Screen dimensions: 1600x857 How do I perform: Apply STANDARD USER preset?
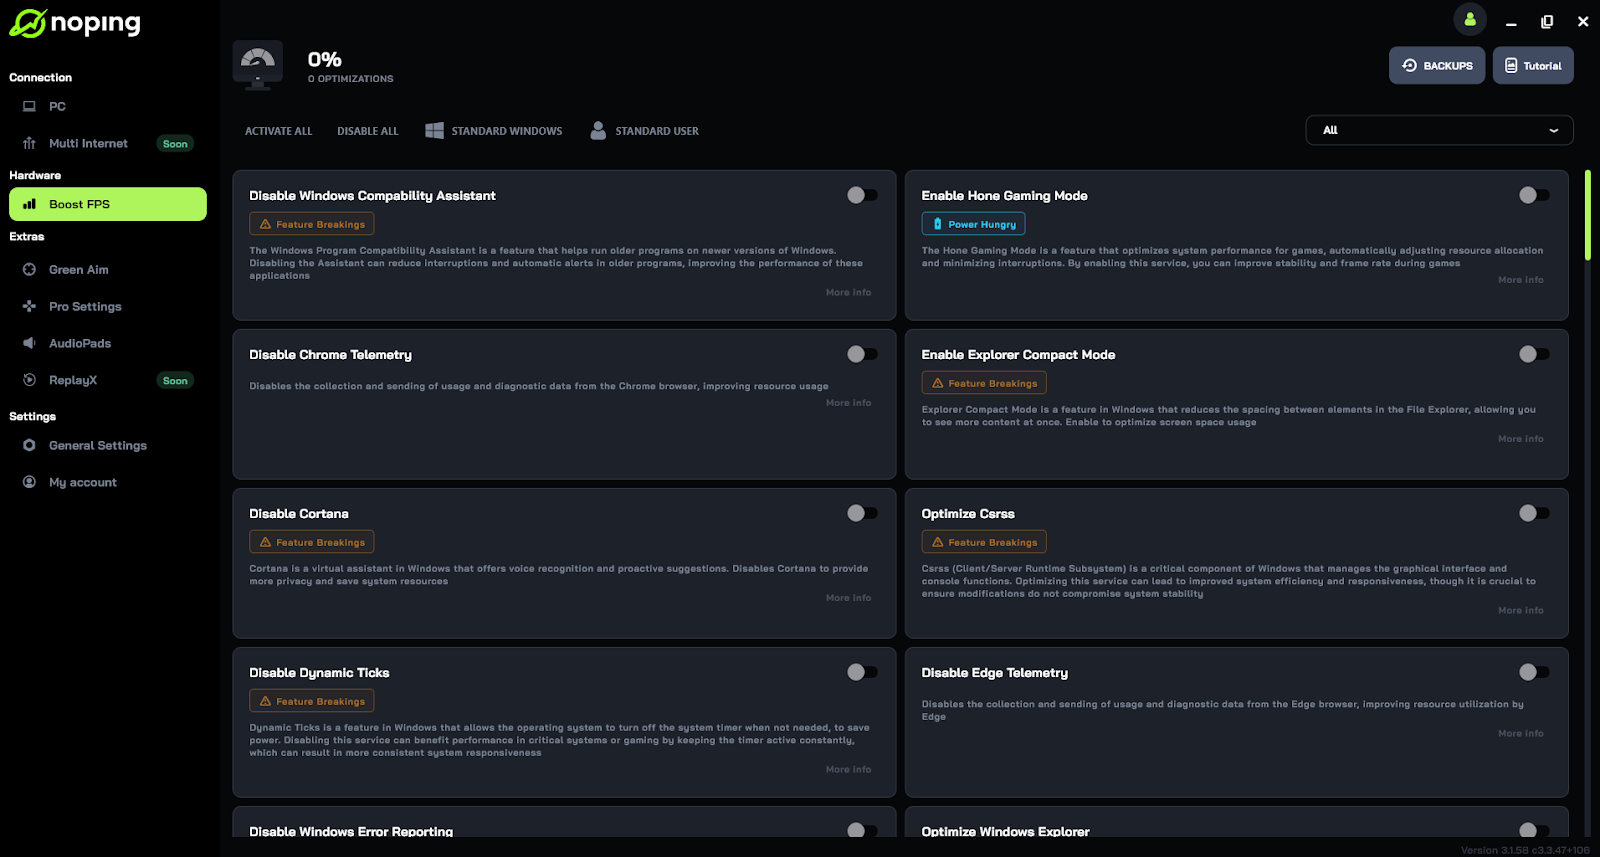[x=645, y=131]
